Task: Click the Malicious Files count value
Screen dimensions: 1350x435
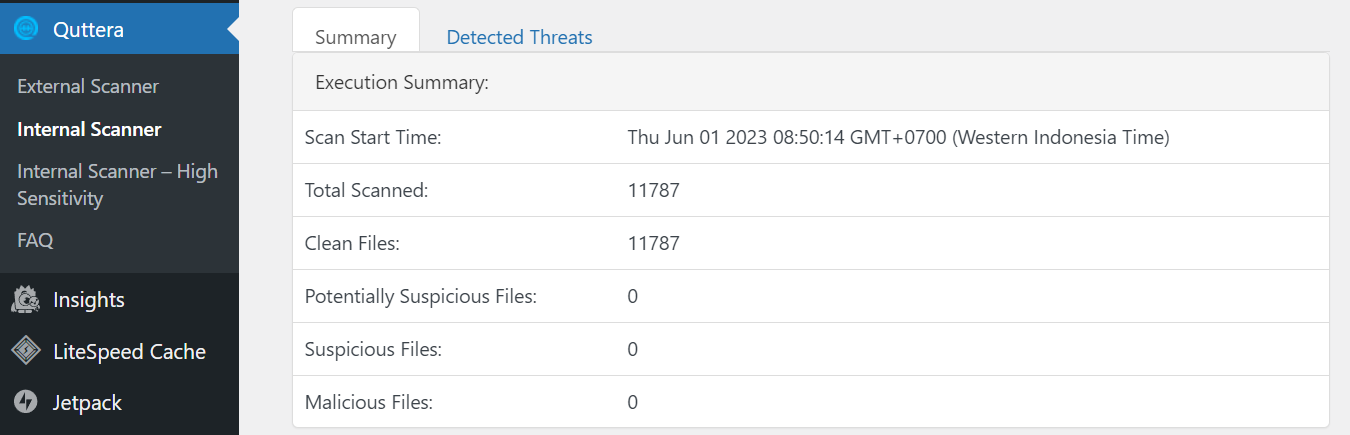Action: (633, 402)
